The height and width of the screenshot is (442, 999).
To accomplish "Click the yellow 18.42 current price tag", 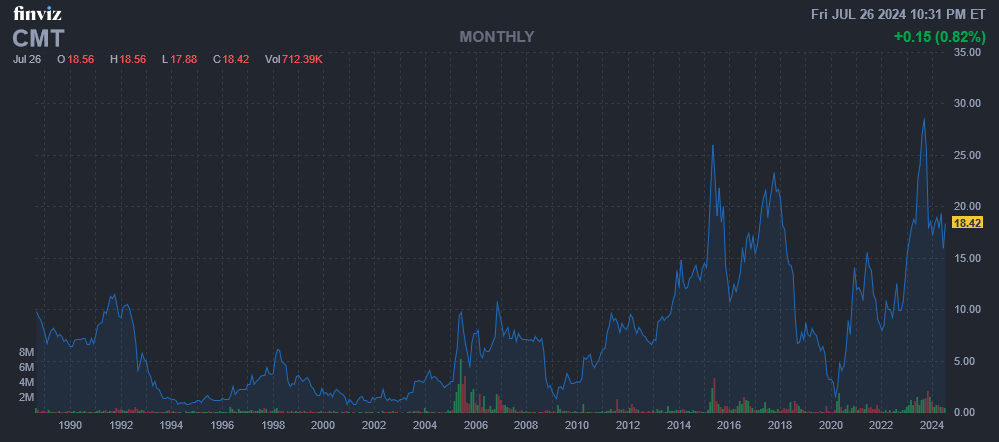I will click(x=969, y=223).
